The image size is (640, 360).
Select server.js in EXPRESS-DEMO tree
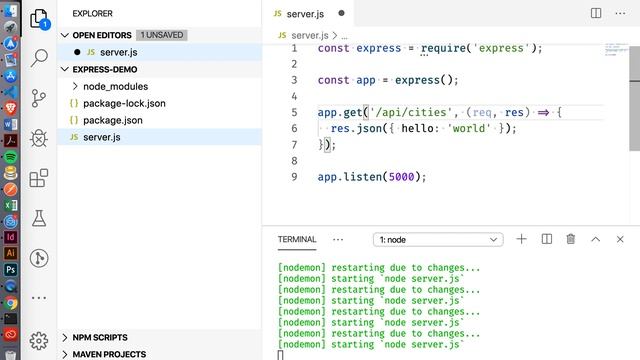[x=159, y=137]
